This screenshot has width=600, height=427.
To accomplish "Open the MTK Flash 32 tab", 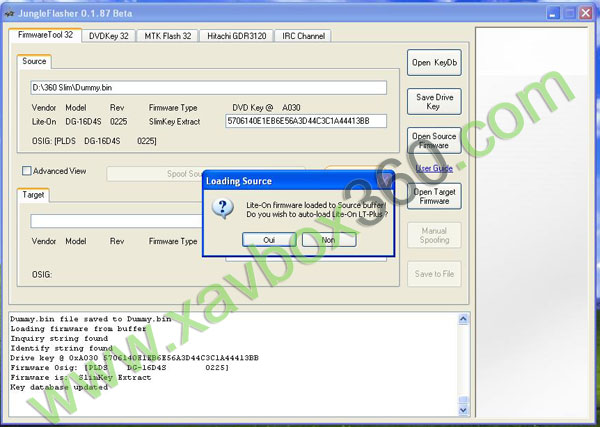I will [168, 36].
